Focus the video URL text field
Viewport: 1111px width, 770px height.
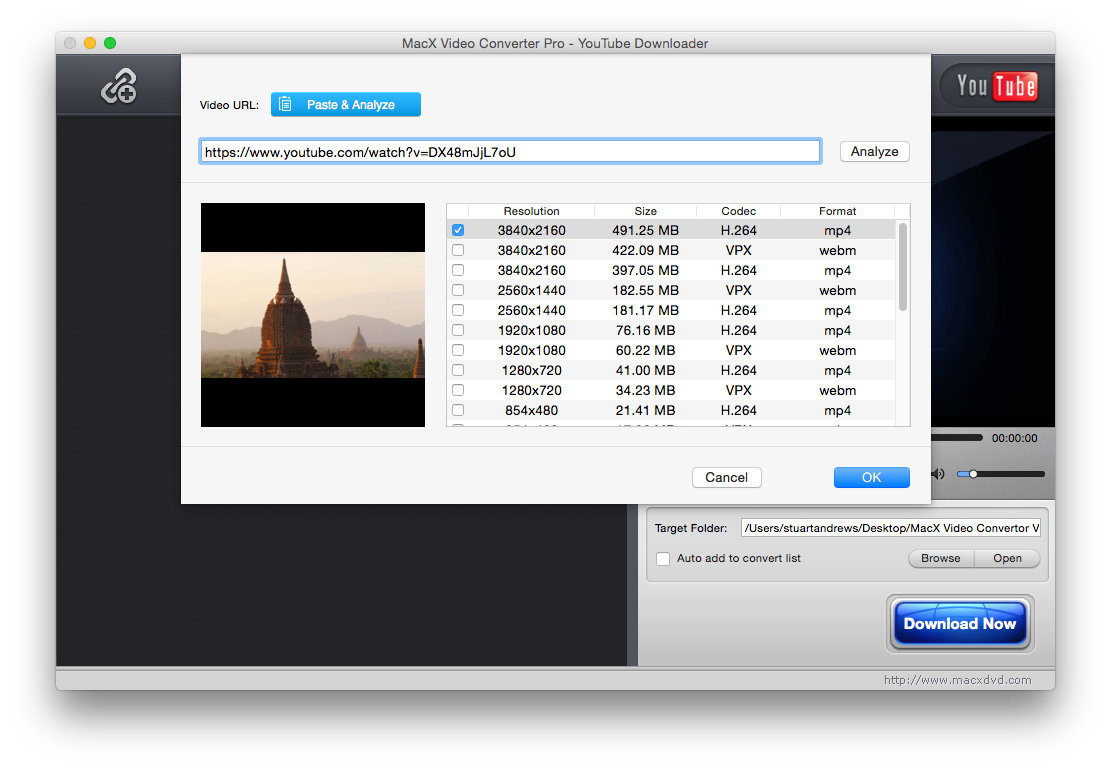point(510,152)
